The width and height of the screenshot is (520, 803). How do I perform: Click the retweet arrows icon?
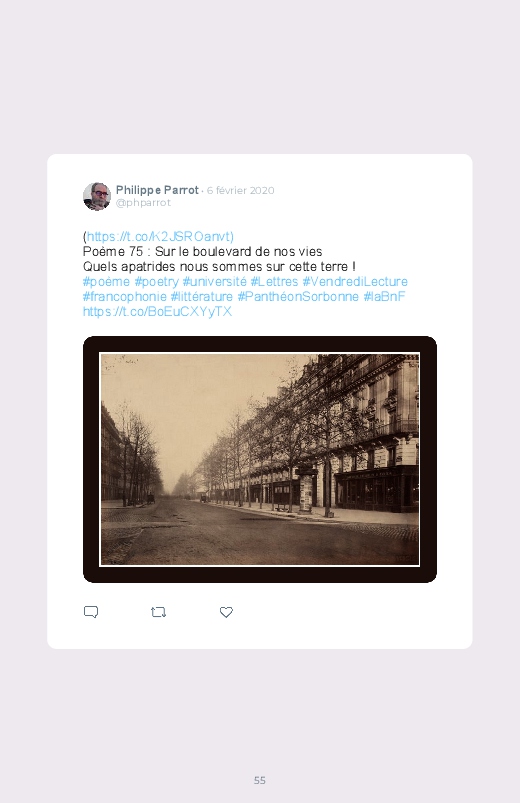pos(158,612)
